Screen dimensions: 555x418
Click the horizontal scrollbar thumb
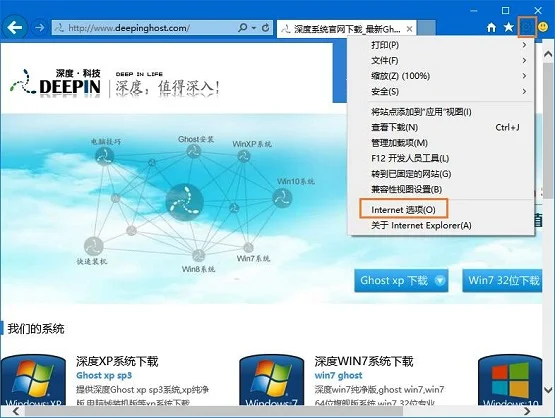214,412
